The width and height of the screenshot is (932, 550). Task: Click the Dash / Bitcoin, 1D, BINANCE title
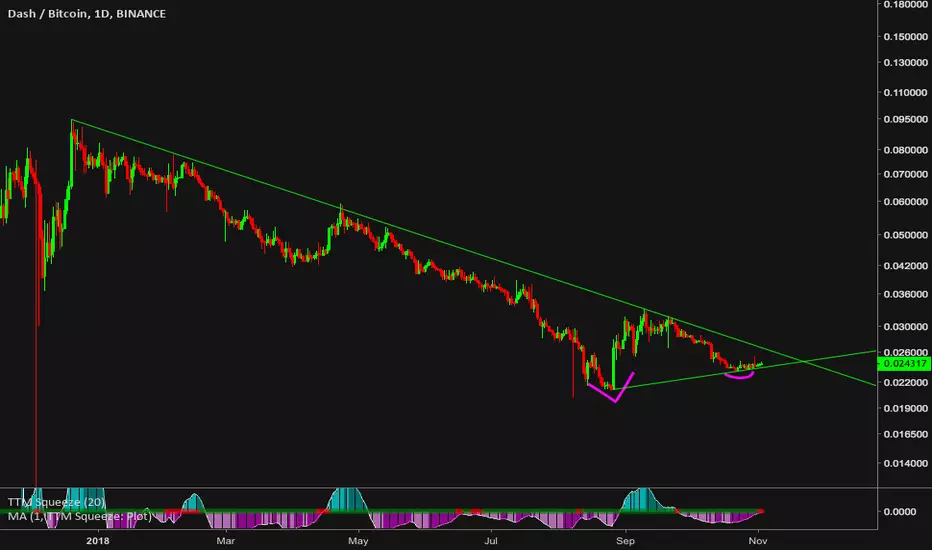(x=87, y=14)
